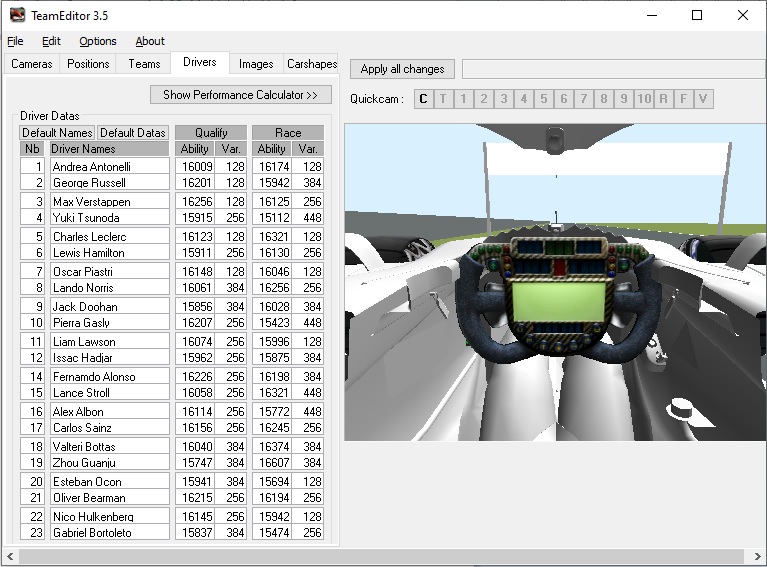
Task: Switch to the Positions tab
Action: [88, 64]
